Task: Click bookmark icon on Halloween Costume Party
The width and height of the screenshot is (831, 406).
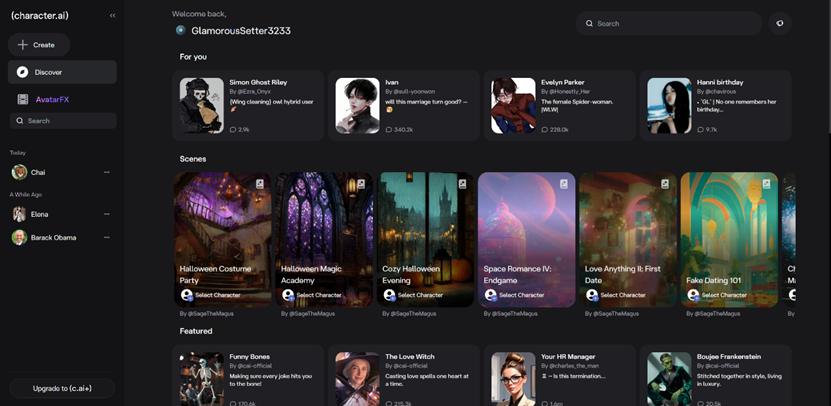Action: click(259, 184)
